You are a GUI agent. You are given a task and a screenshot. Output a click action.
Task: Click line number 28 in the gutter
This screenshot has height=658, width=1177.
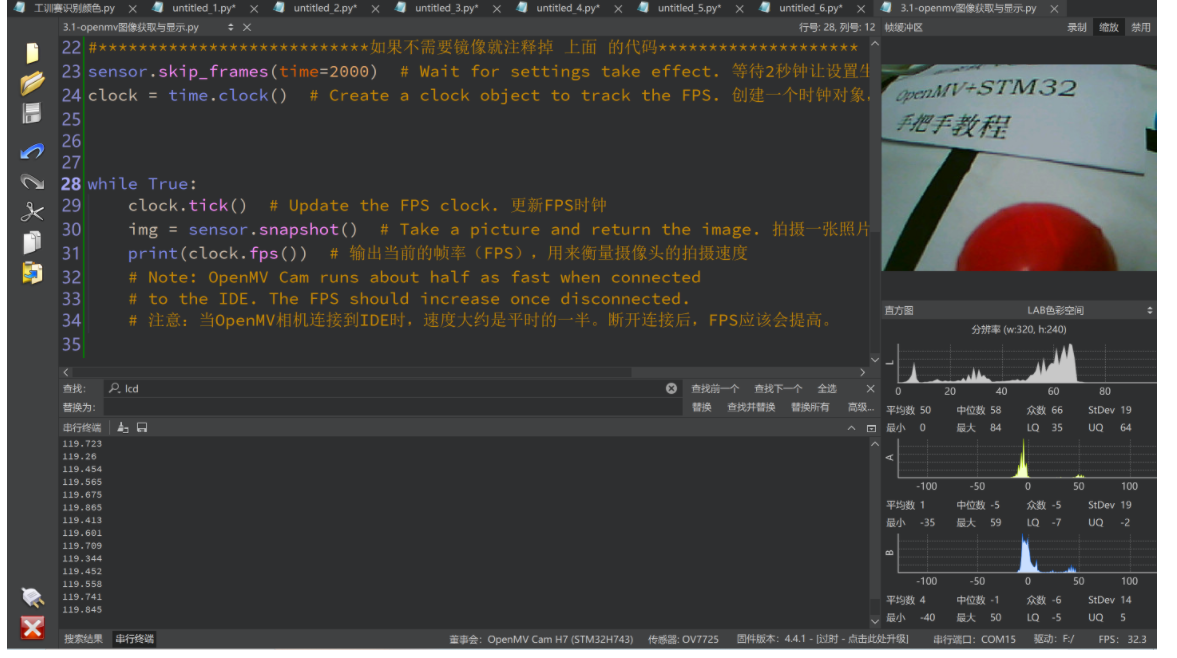tap(71, 184)
